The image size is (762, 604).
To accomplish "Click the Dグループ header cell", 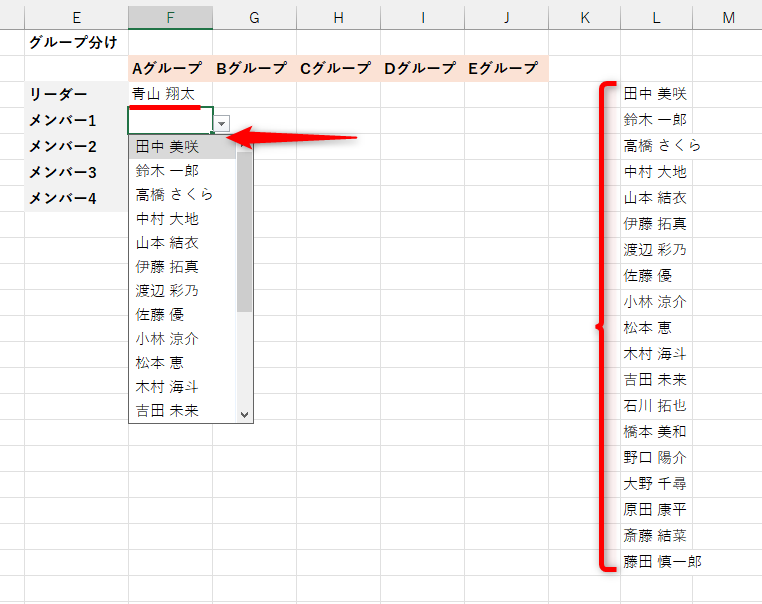I will pyautogui.click(x=422, y=68).
